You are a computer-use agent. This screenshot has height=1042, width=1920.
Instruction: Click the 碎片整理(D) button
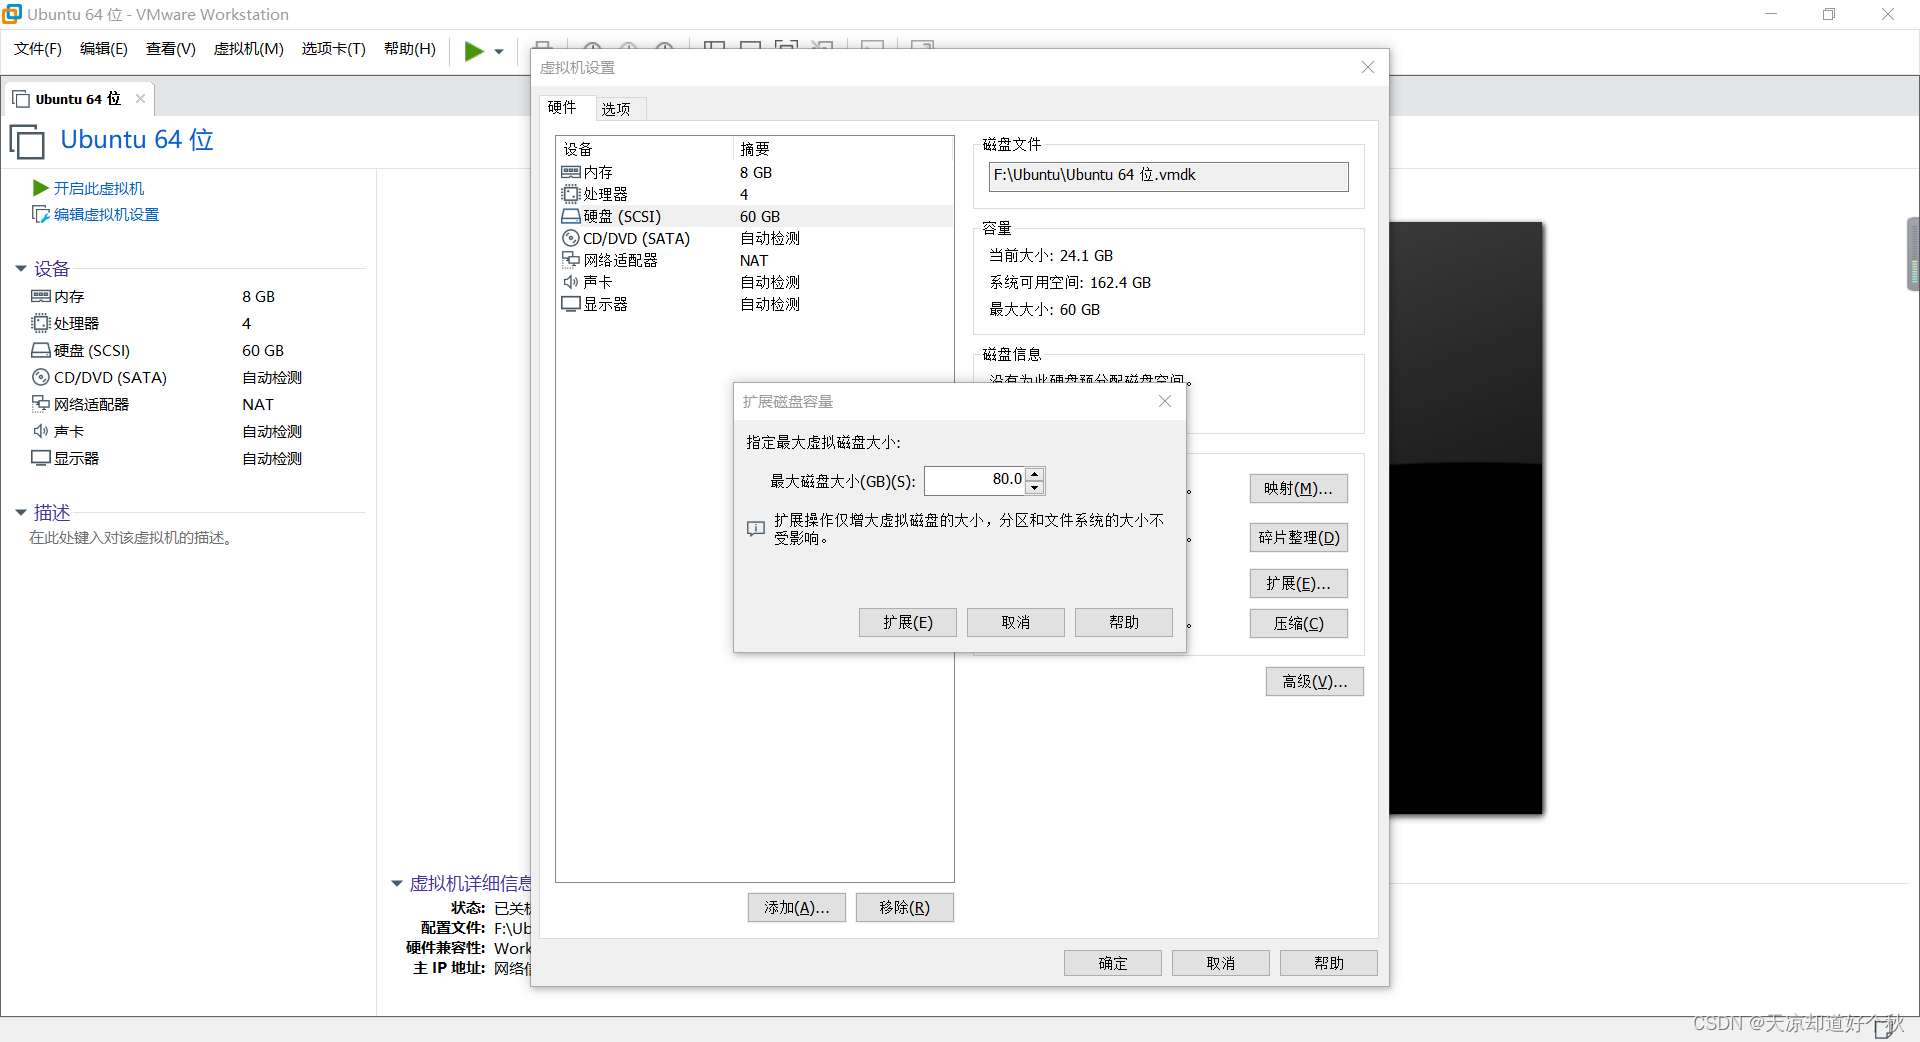click(1299, 537)
